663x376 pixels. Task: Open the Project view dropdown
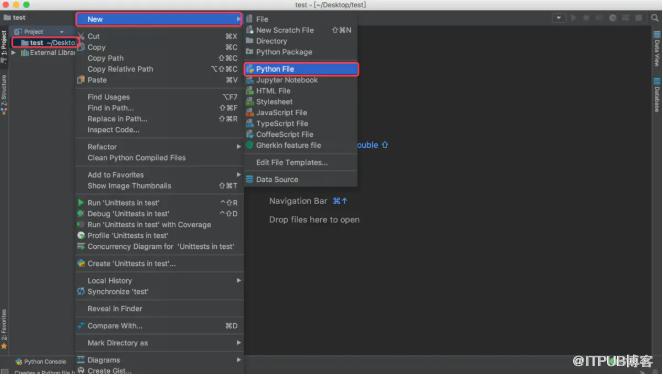point(62,32)
